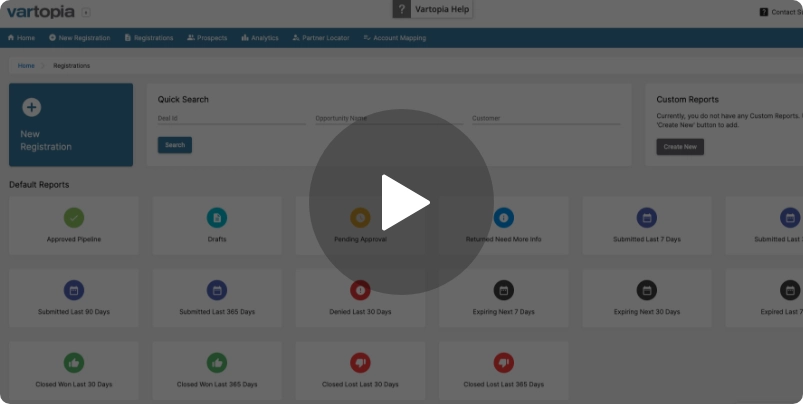Open Submitted Last 90 Days calendar icon
Viewport: 803px width, 404px height.
(74, 290)
